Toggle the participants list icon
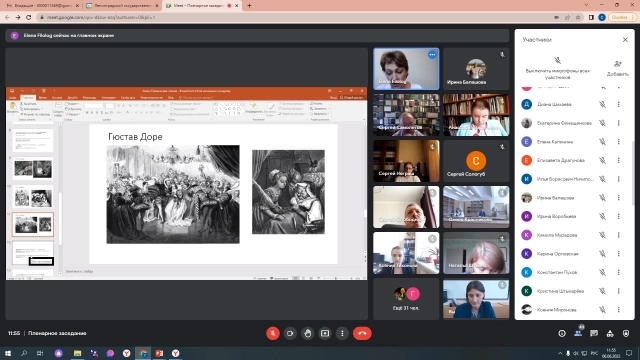The image size is (640, 360). pos(578,333)
